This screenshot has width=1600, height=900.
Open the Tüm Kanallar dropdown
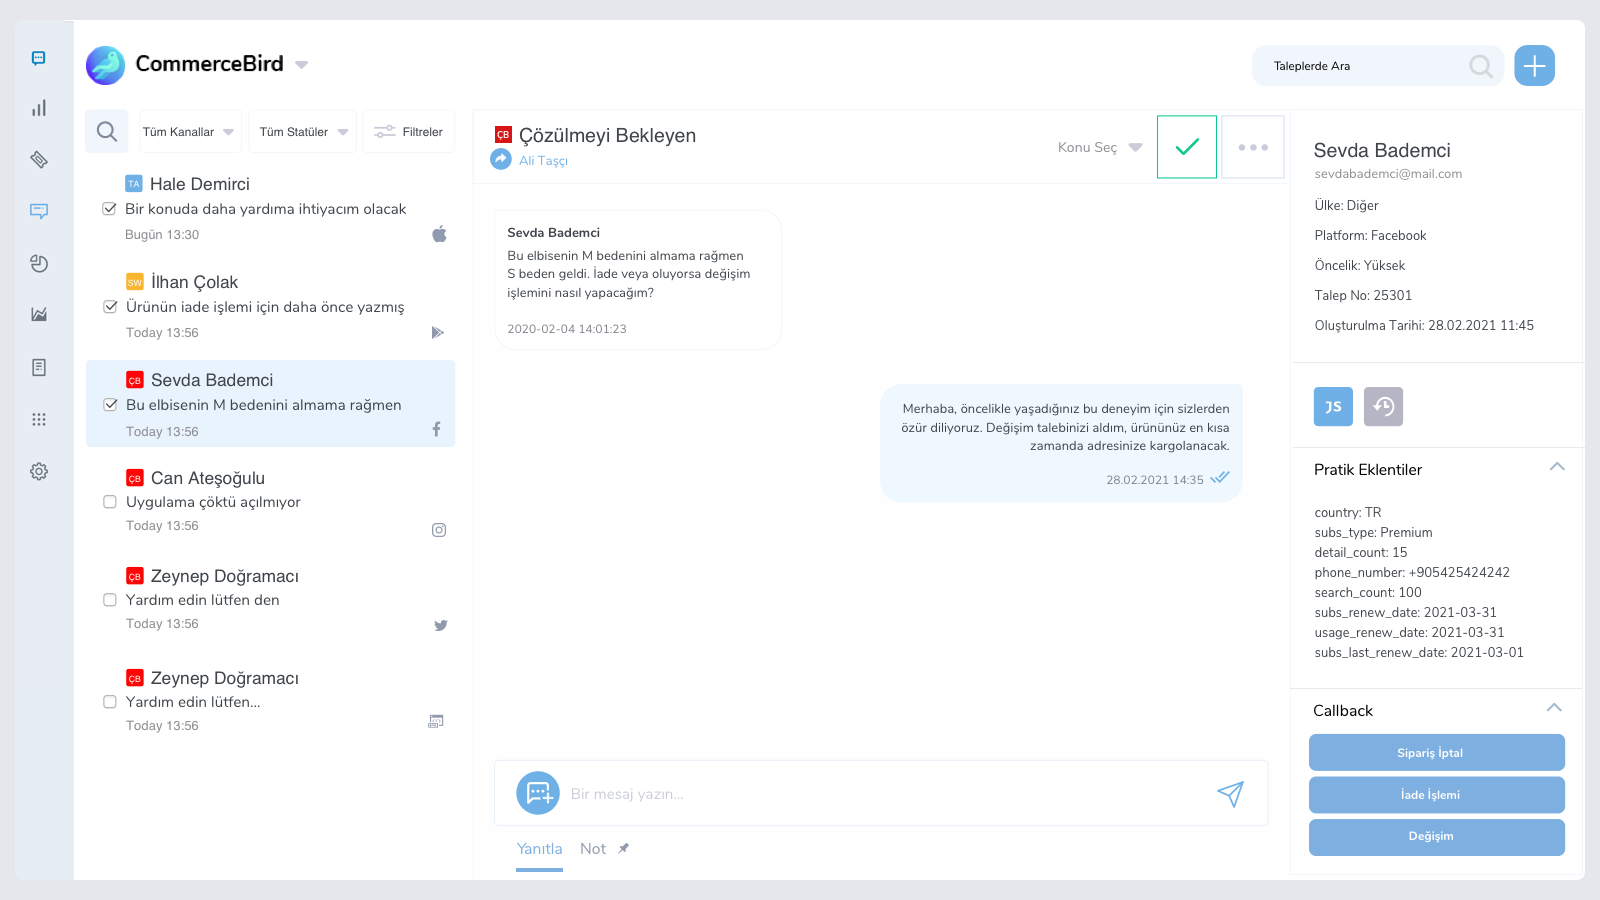190,132
